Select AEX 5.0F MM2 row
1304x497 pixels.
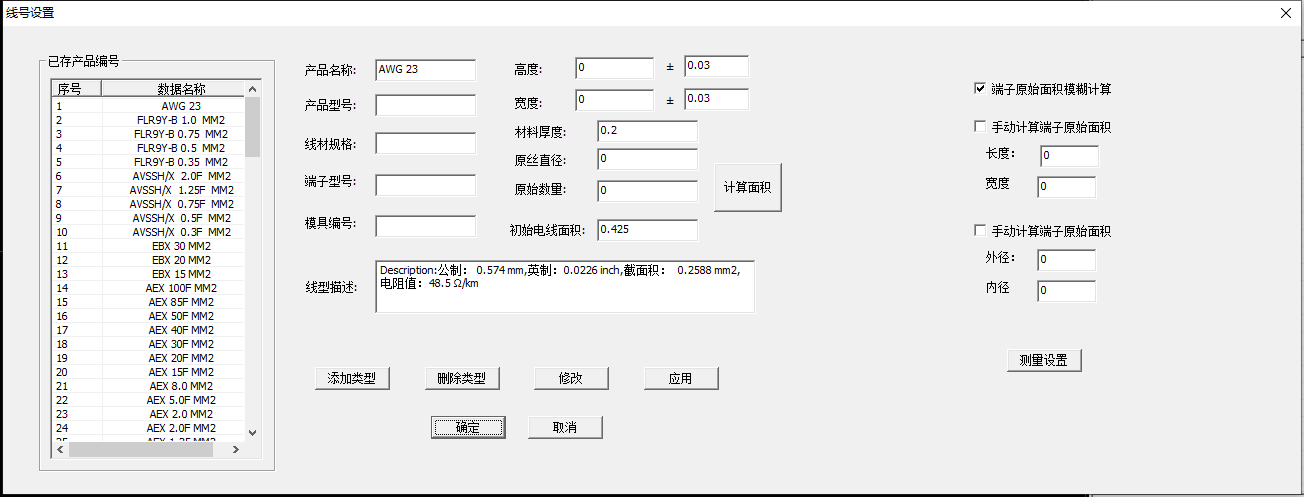pos(148,400)
